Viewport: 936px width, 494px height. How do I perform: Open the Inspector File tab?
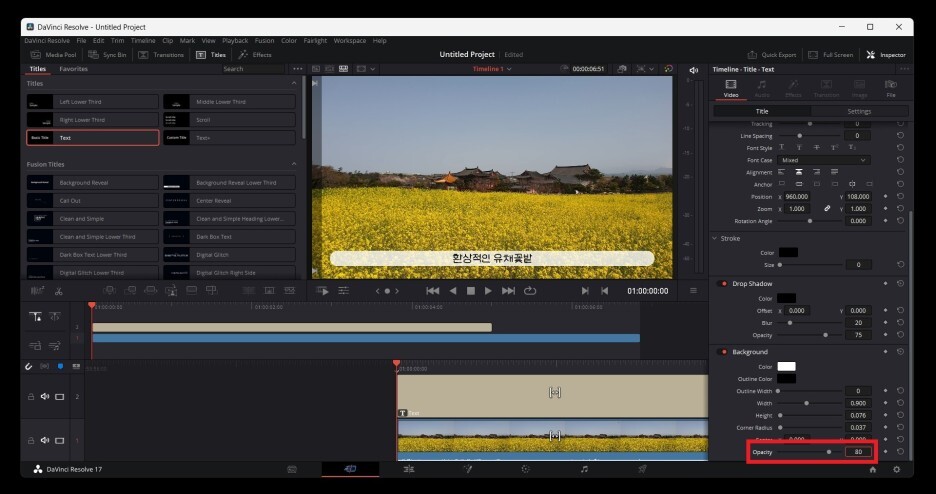[891, 88]
